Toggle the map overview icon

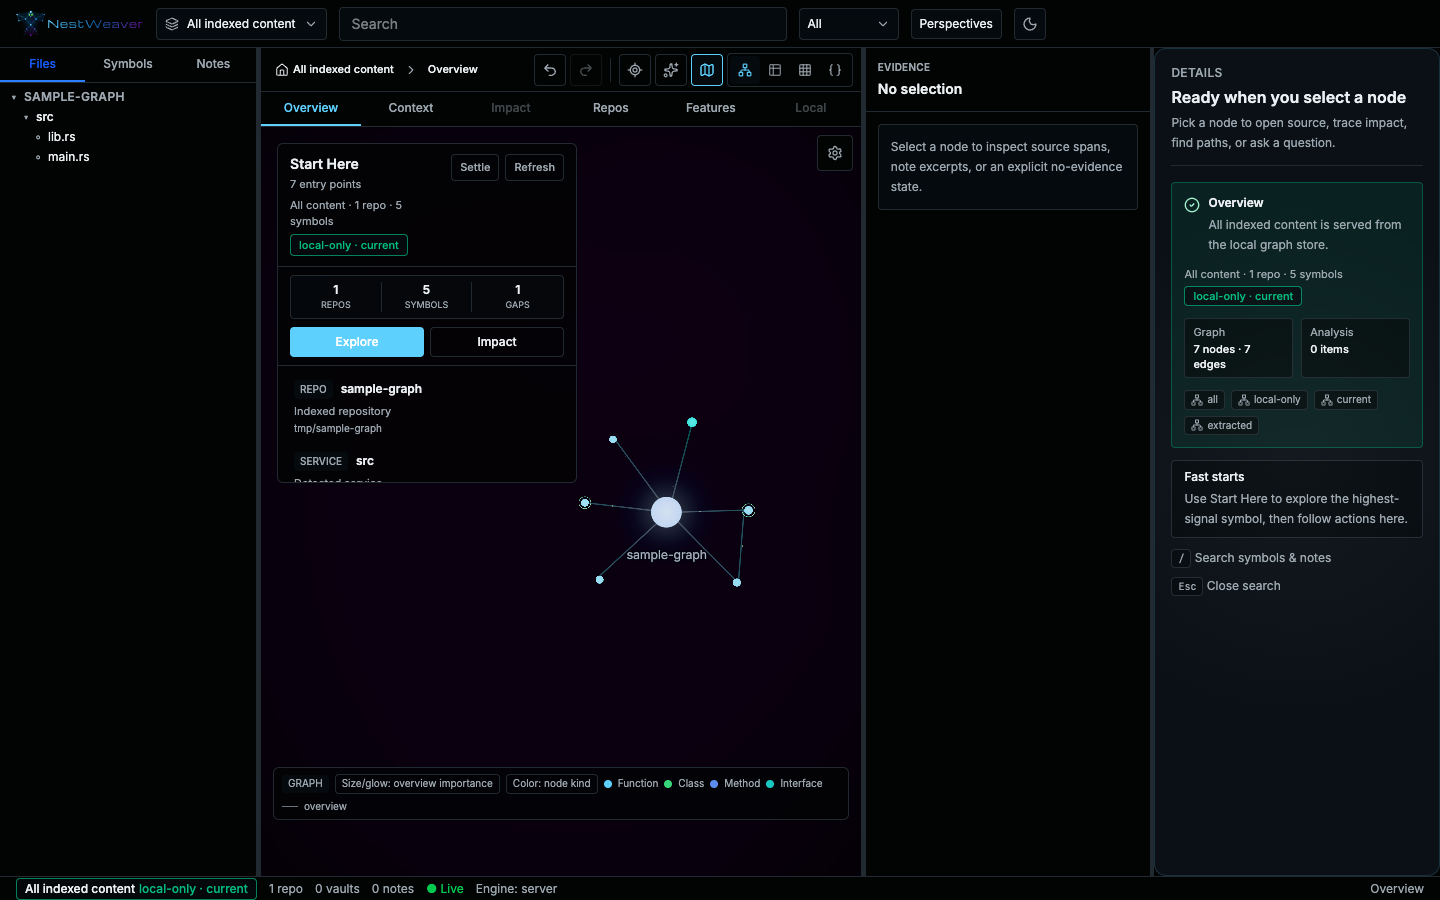click(707, 70)
